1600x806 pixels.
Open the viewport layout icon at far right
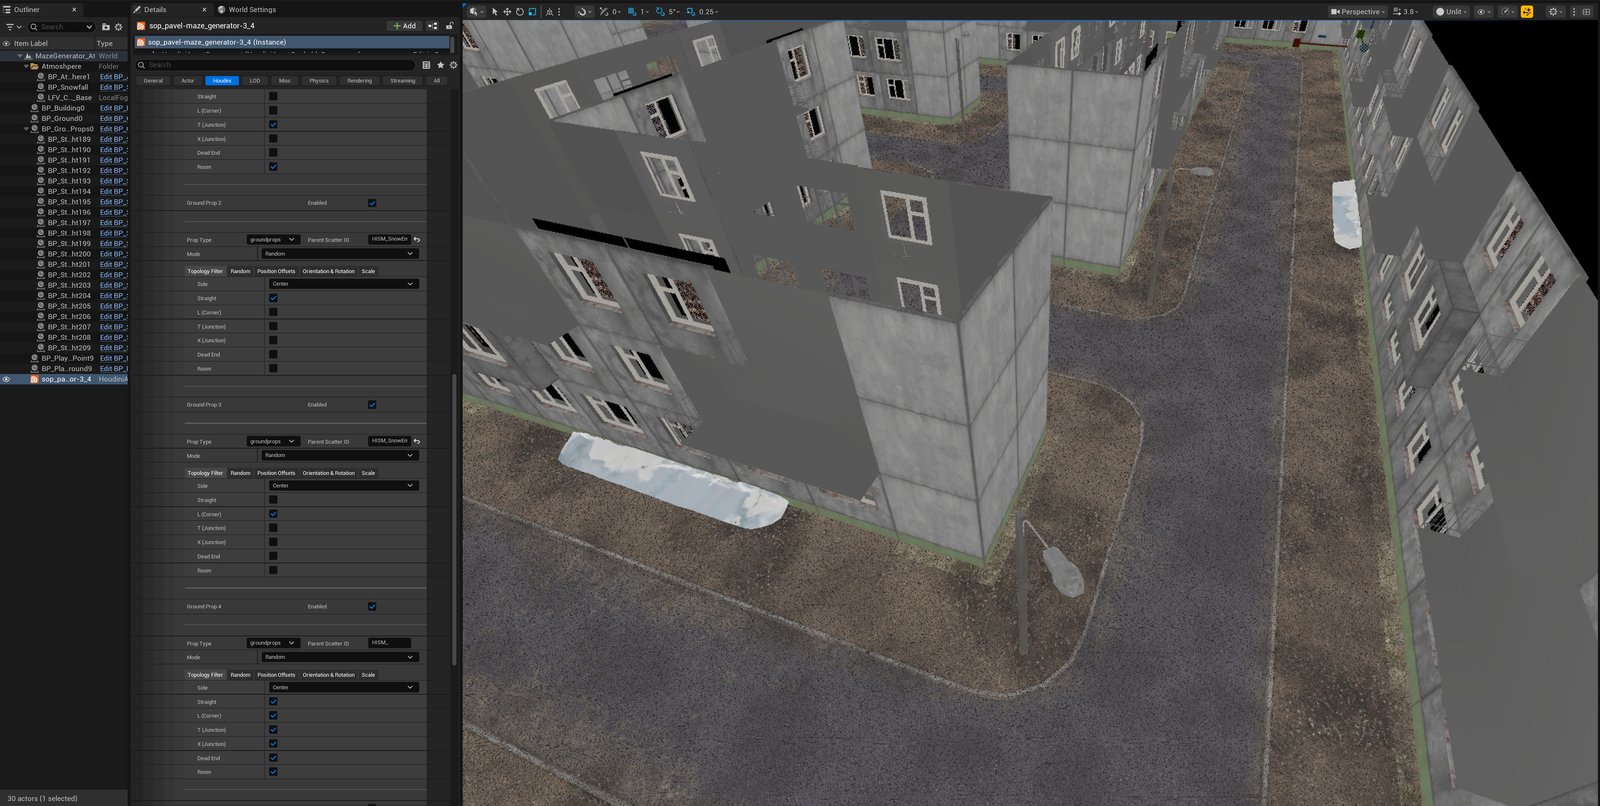pos(1586,12)
